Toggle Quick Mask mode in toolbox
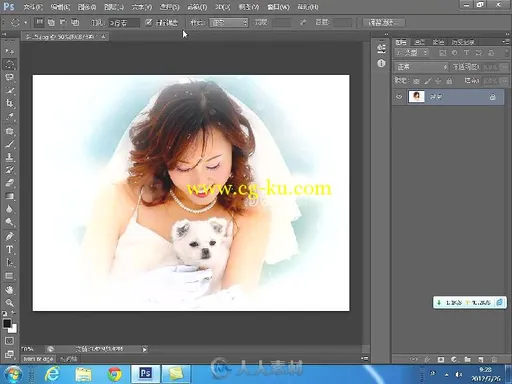 pos(9,341)
